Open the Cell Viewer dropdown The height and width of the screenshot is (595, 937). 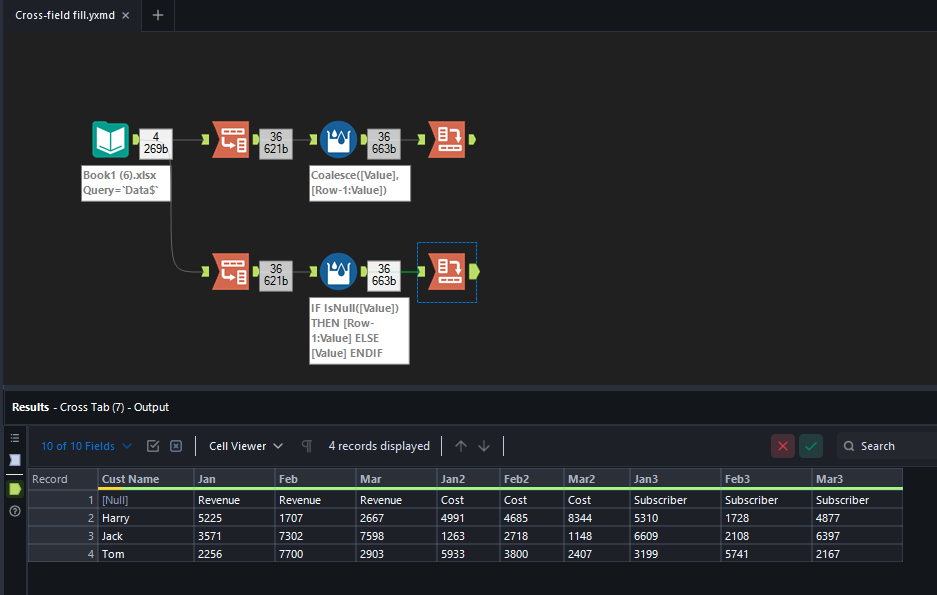click(246, 446)
